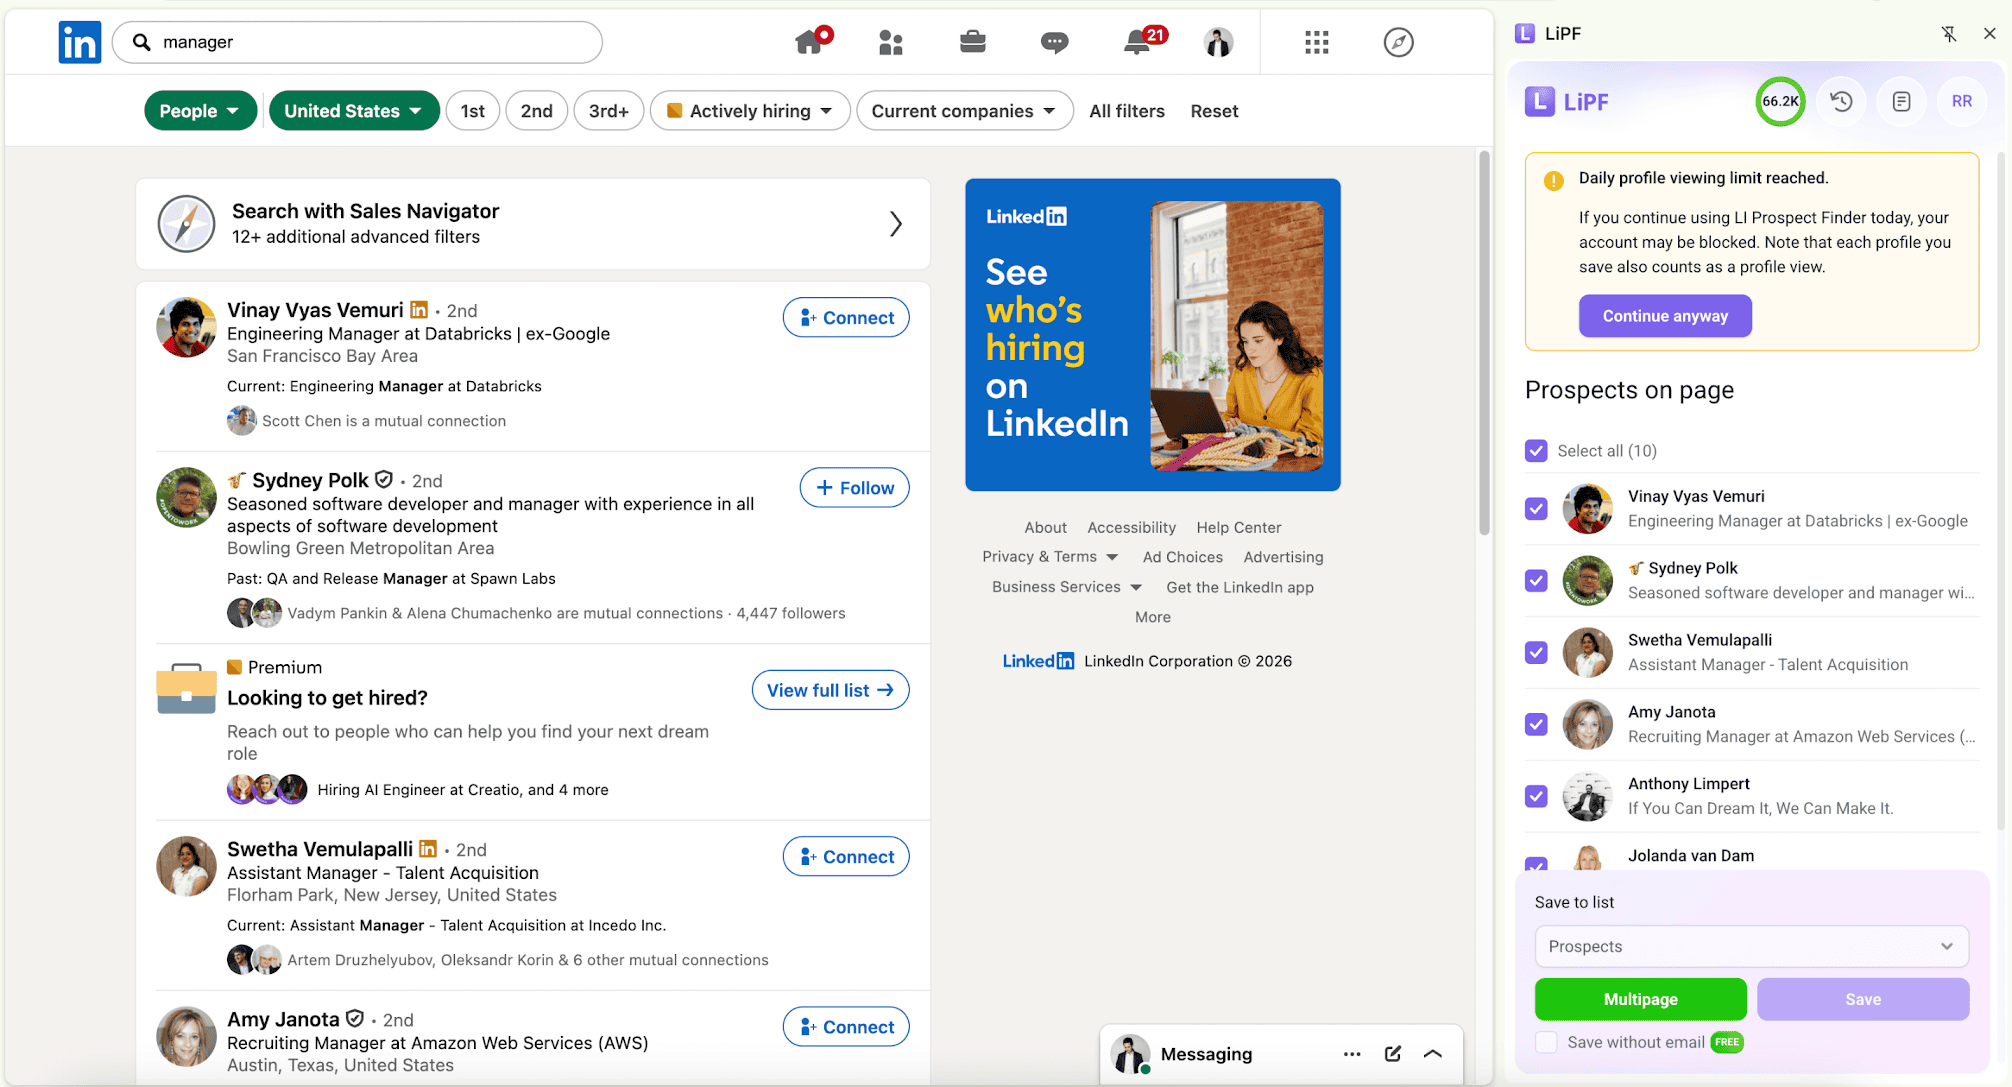Open the People filter dropdown
Screen dimensions: 2012x1087
(x=200, y=111)
